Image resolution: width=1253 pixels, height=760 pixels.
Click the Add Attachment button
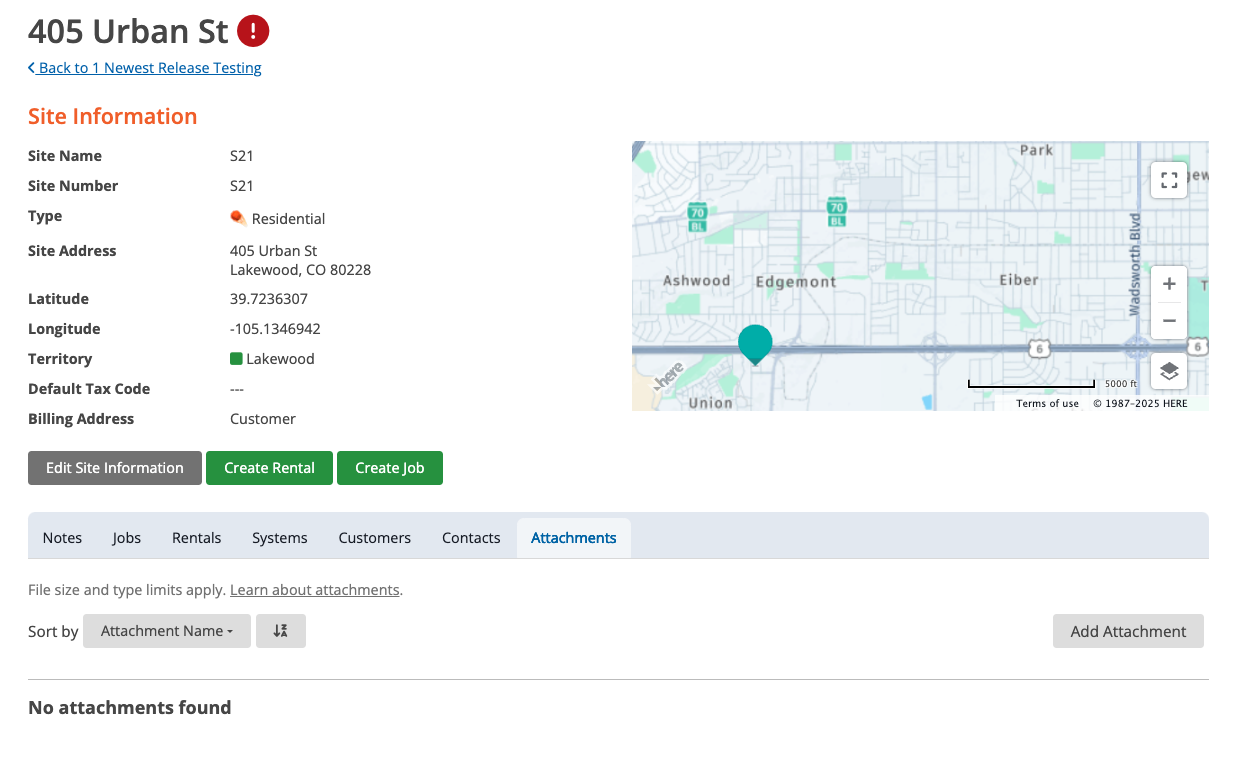(x=1128, y=631)
